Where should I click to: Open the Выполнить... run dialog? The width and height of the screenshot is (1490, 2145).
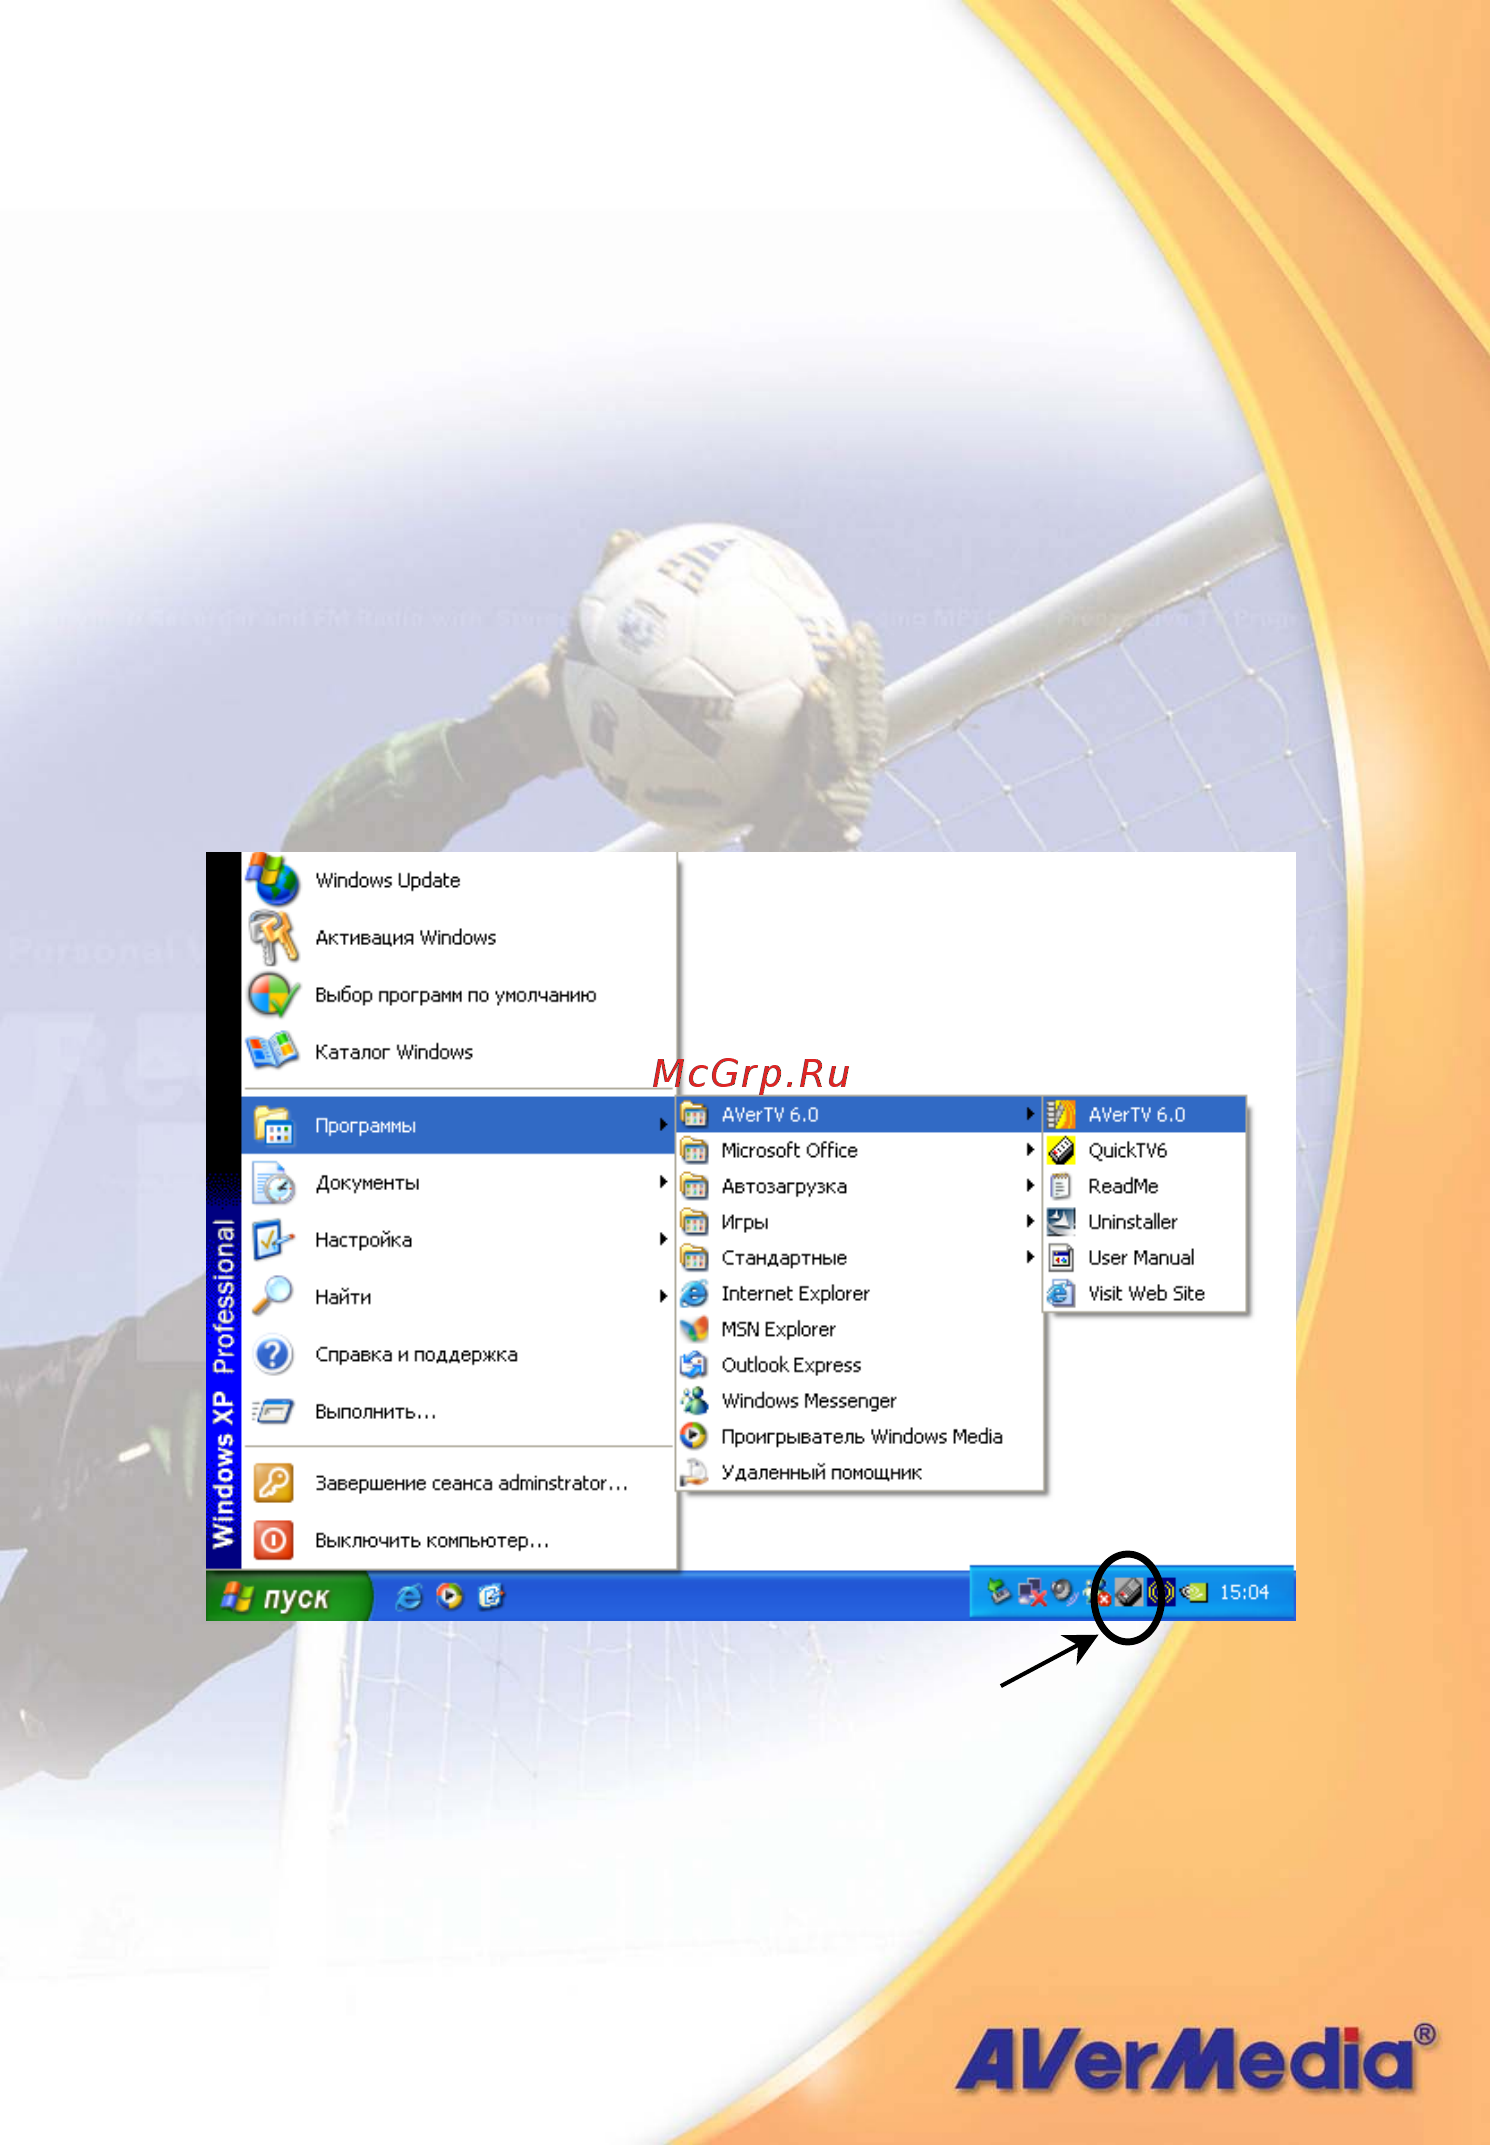click(459, 1412)
